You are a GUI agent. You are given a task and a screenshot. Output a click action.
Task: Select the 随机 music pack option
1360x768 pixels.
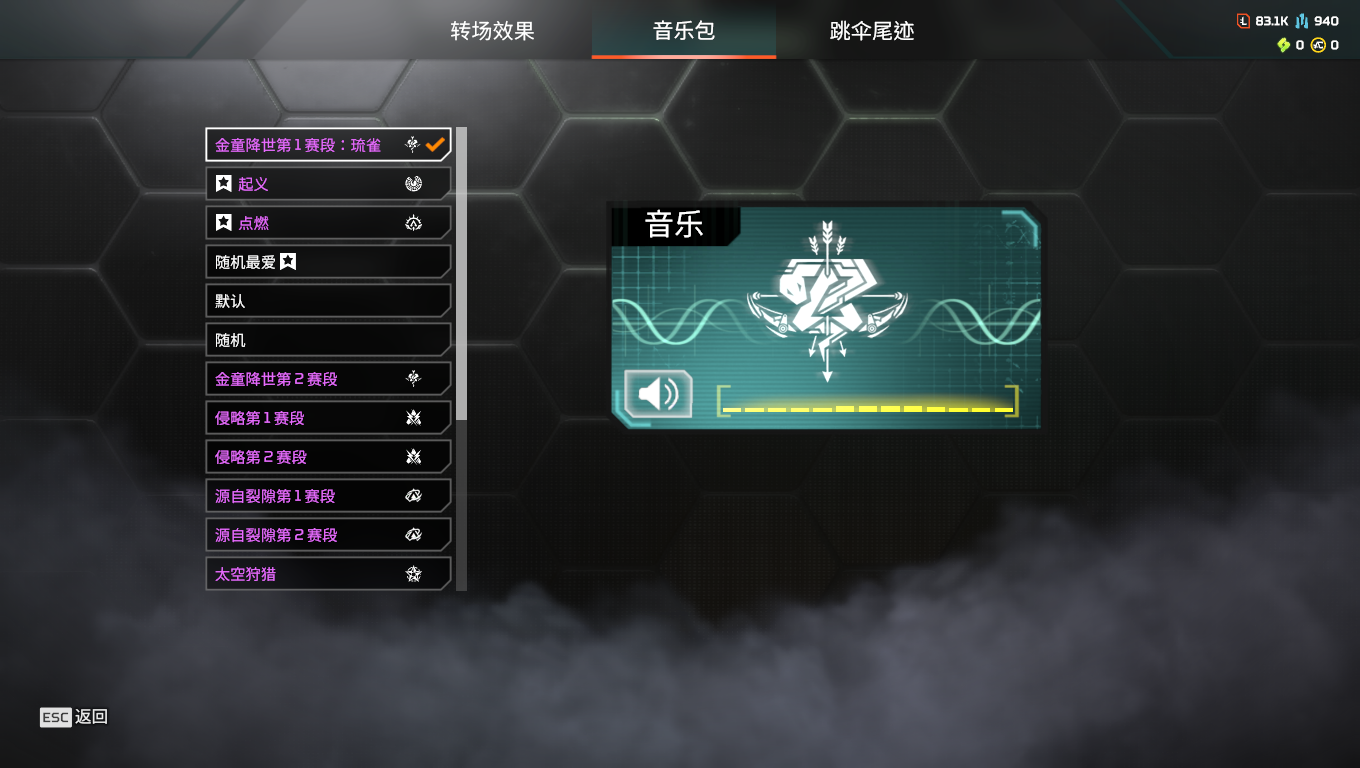point(328,340)
